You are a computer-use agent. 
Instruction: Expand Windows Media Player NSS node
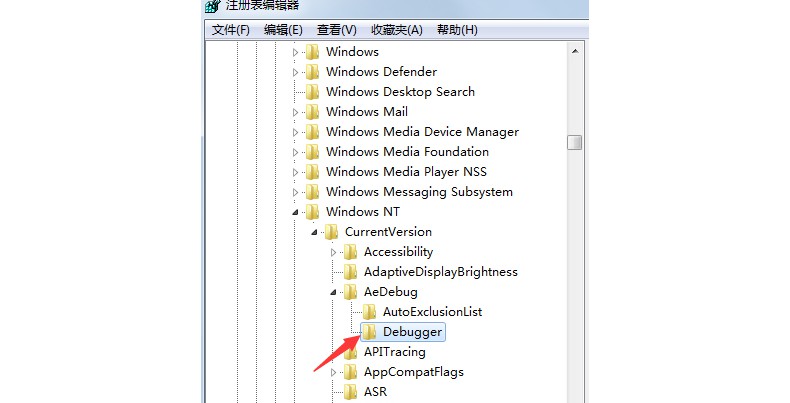295,172
